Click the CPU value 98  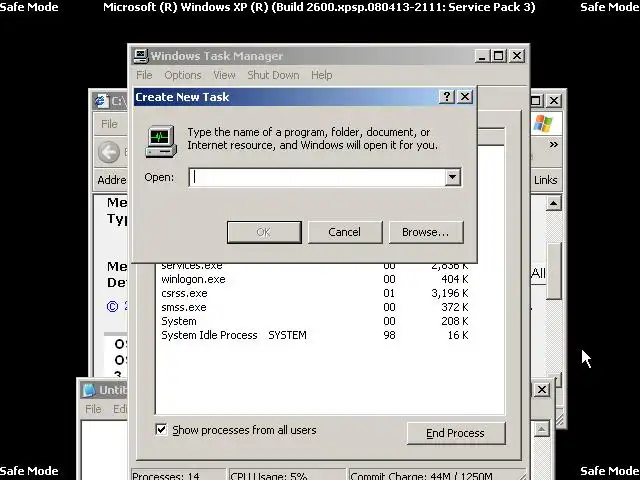coord(389,335)
